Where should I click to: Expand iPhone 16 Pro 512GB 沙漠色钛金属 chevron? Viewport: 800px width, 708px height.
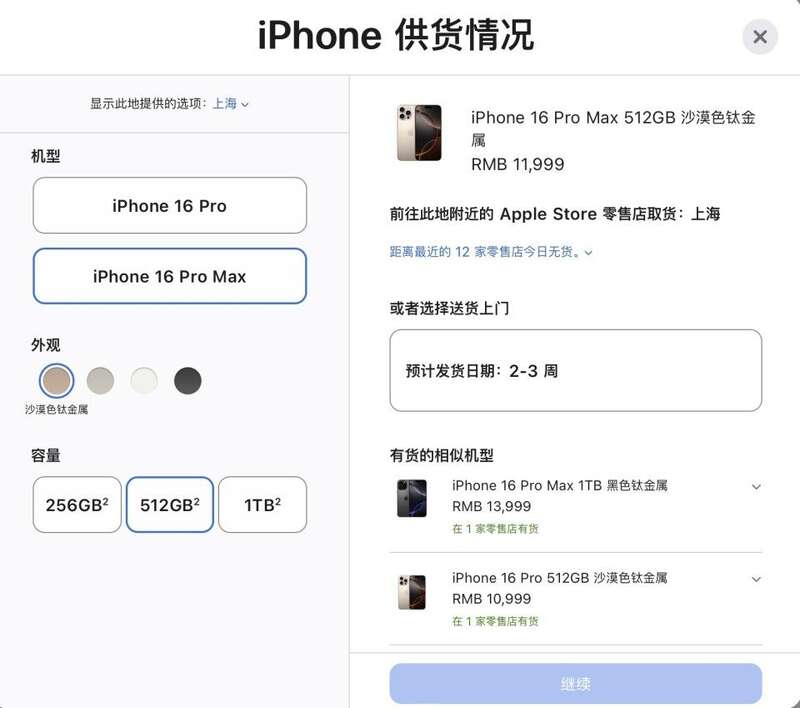(x=756, y=579)
